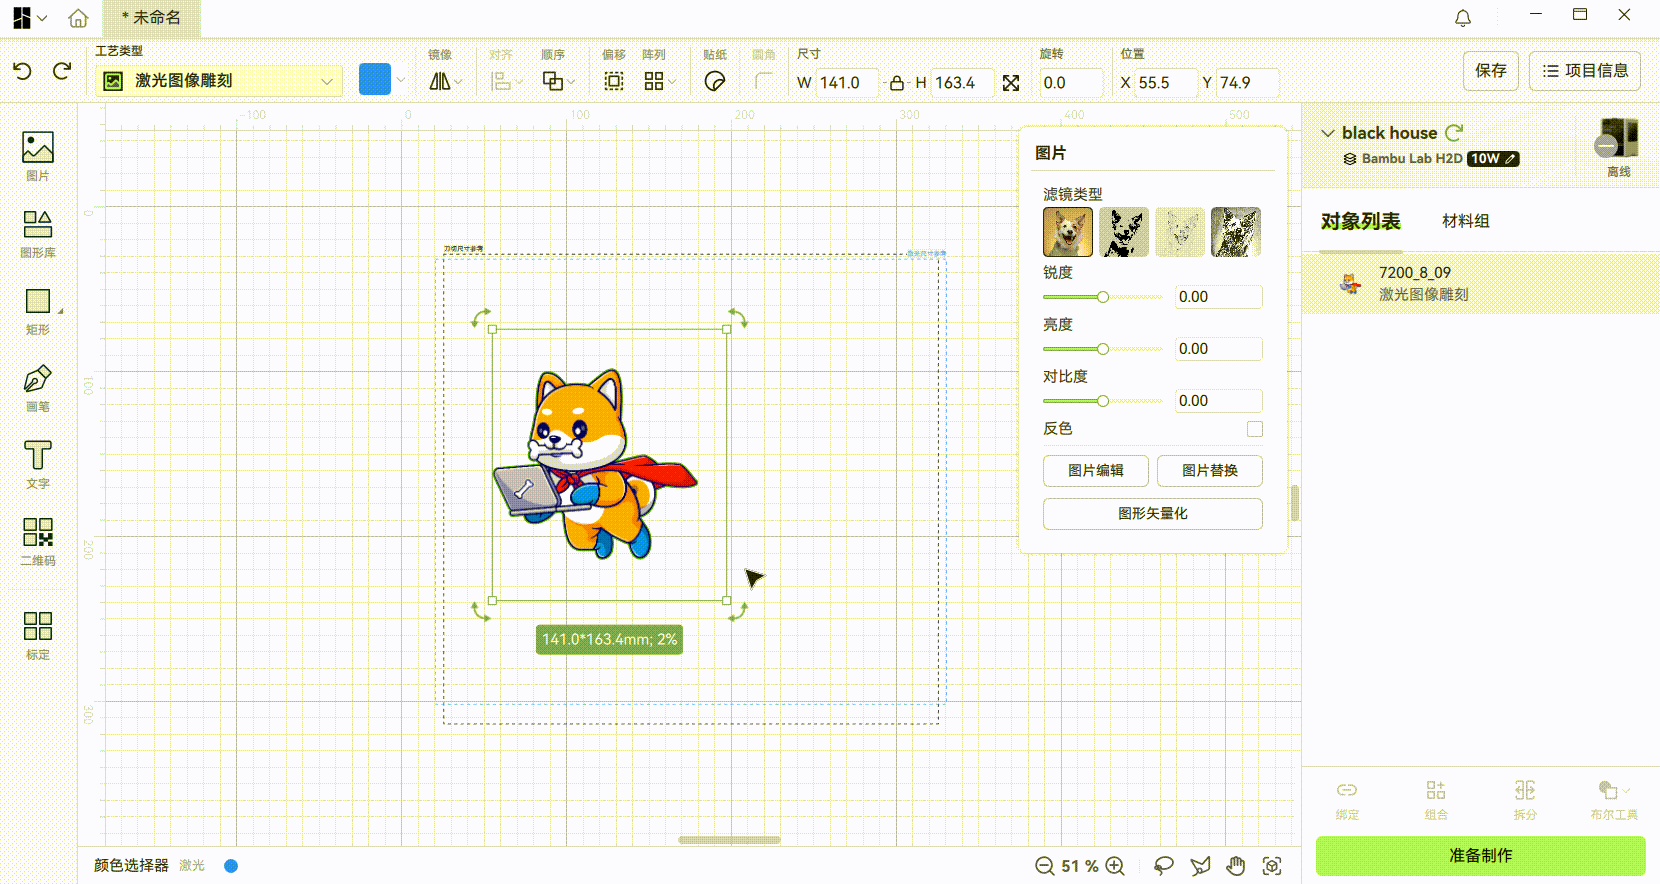The height and width of the screenshot is (884, 1660).
Task: Click the fit-size expand icon beside H
Action: coord(1011,83)
